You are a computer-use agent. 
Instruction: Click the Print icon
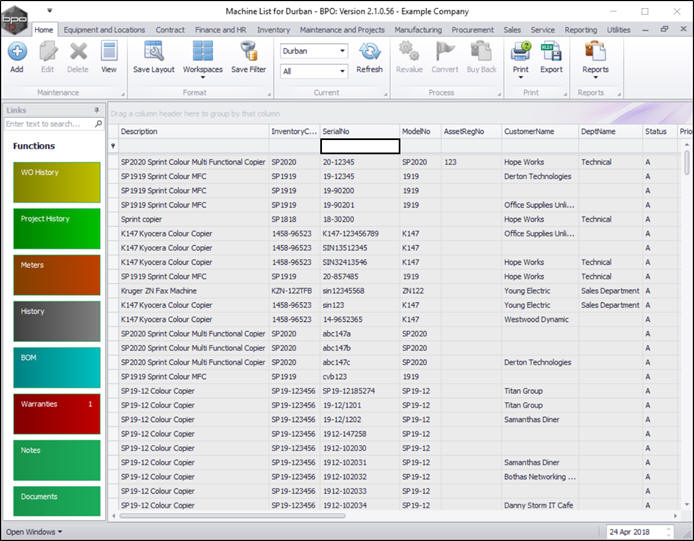[520, 56]
